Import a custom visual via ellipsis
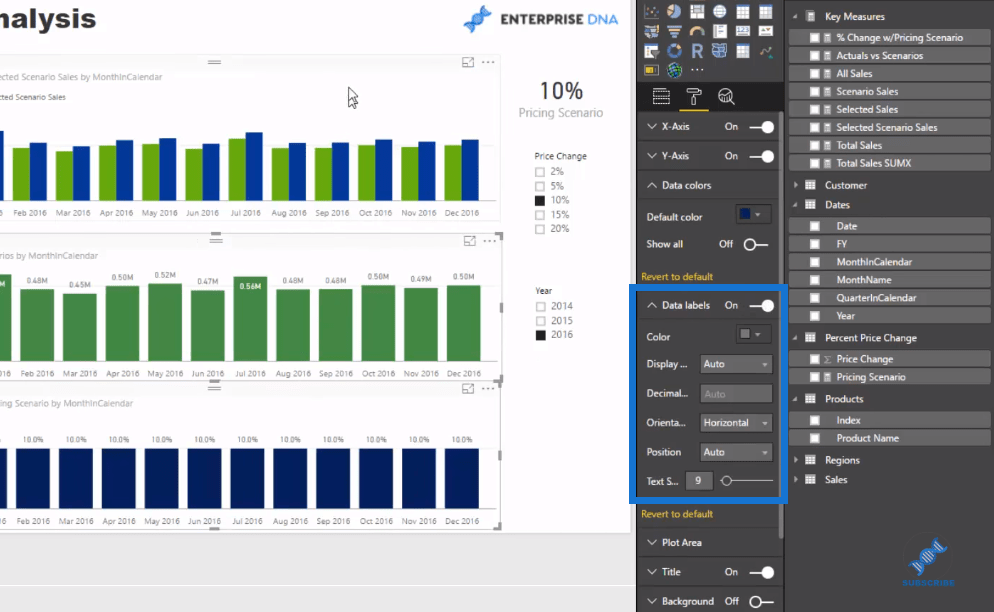Viewport: 994px width, 612px height. 697,70
